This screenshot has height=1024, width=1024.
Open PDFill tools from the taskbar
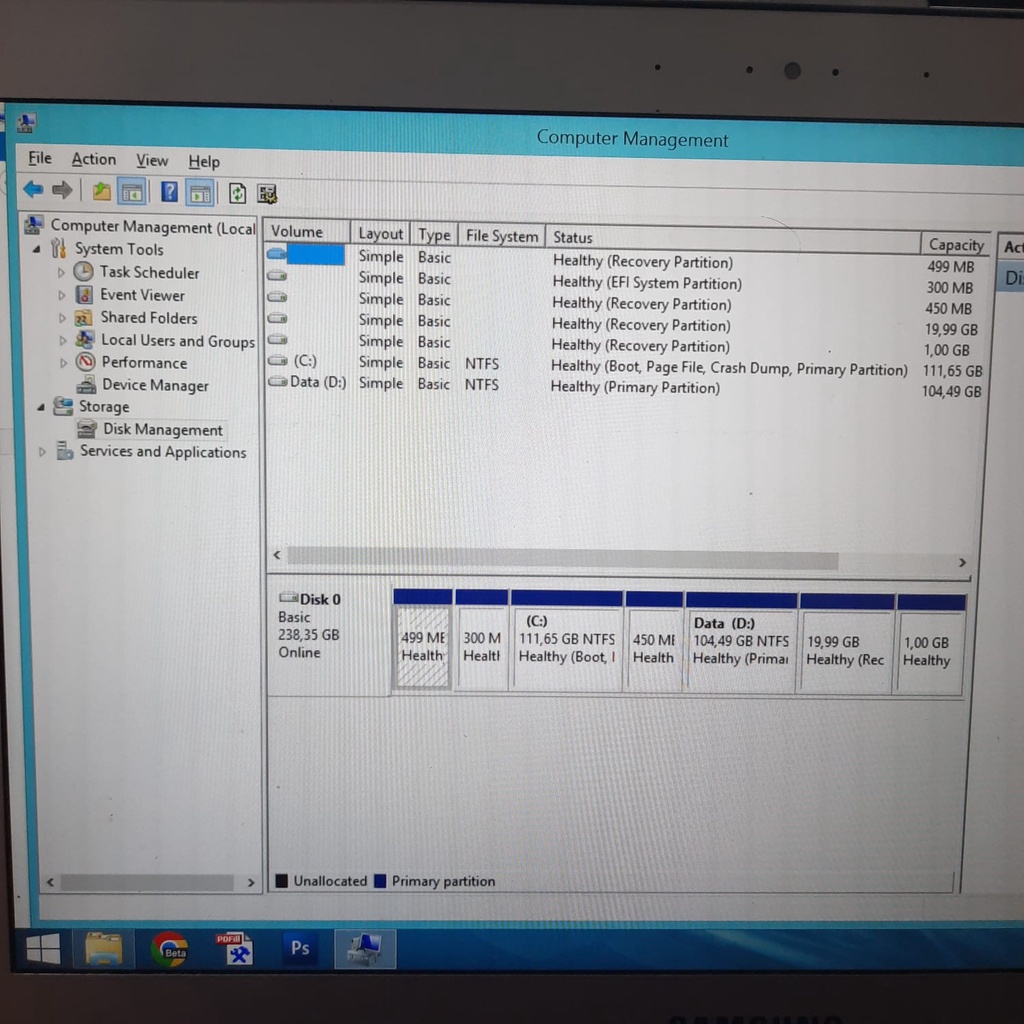click(x=234, y=949)
